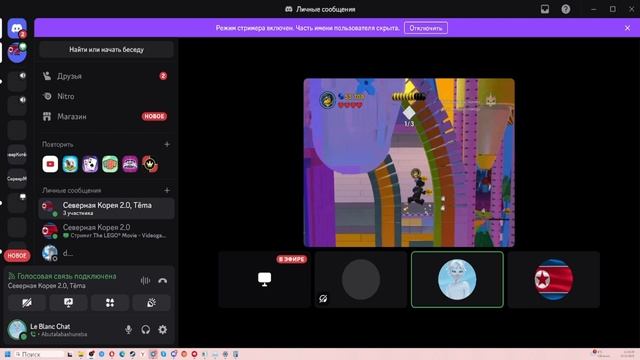Open Discord home direct messages icon
Viewport: 640px width, 360px height.
(x=17, y=28)
